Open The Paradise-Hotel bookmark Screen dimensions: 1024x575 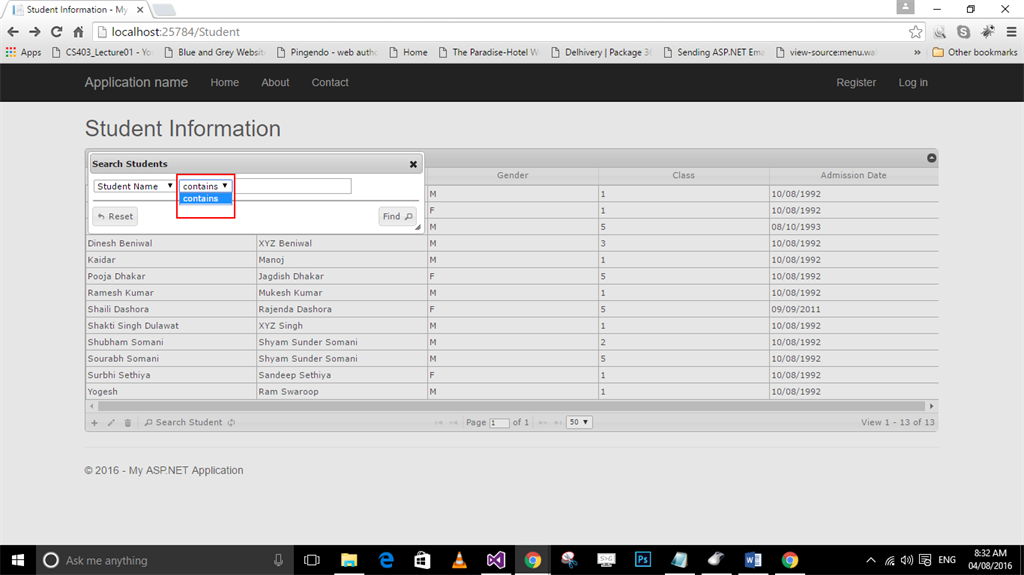(x=488, y=52)
